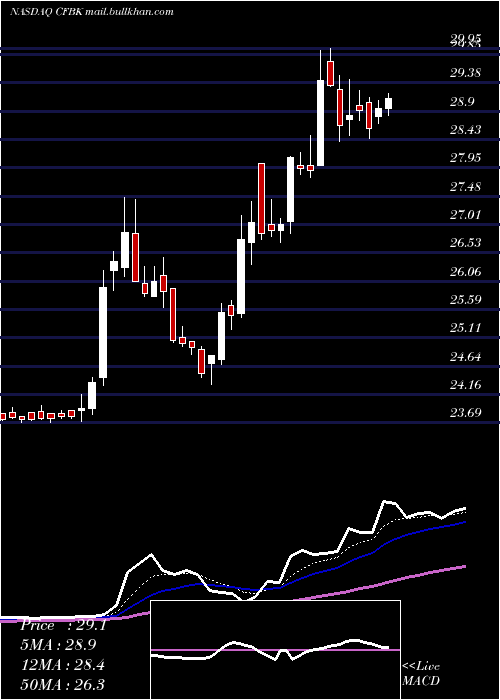Select the 23.69 price axis label

465,412
